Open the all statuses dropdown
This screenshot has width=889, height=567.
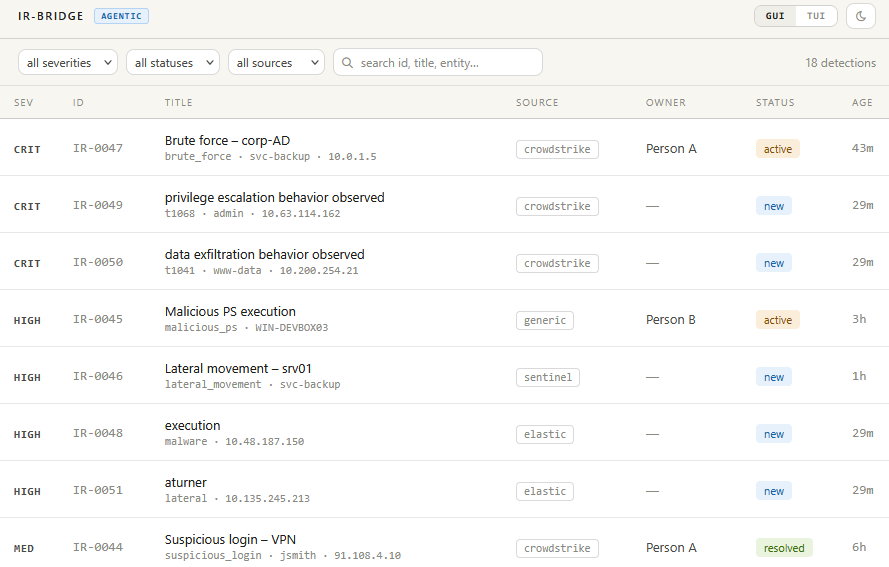tap(173, 62)
